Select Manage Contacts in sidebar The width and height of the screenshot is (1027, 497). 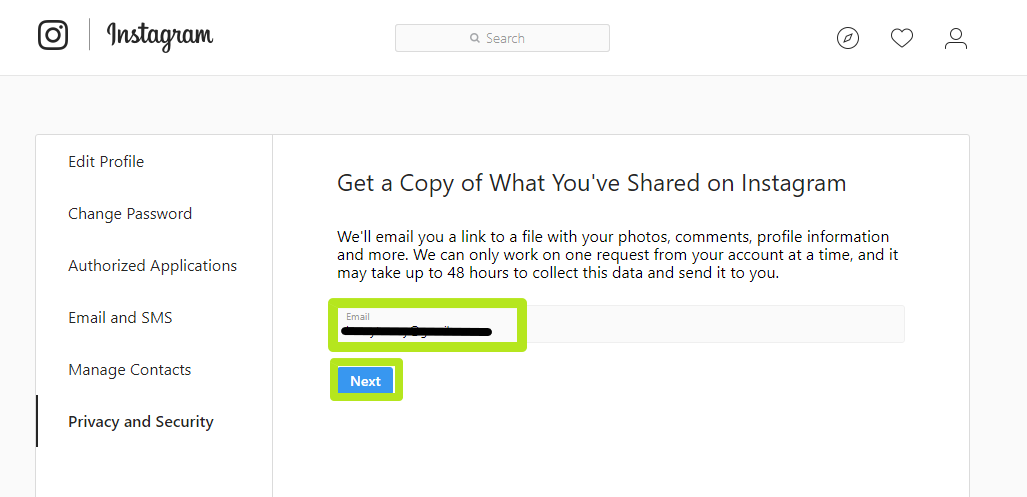point(130,370)
